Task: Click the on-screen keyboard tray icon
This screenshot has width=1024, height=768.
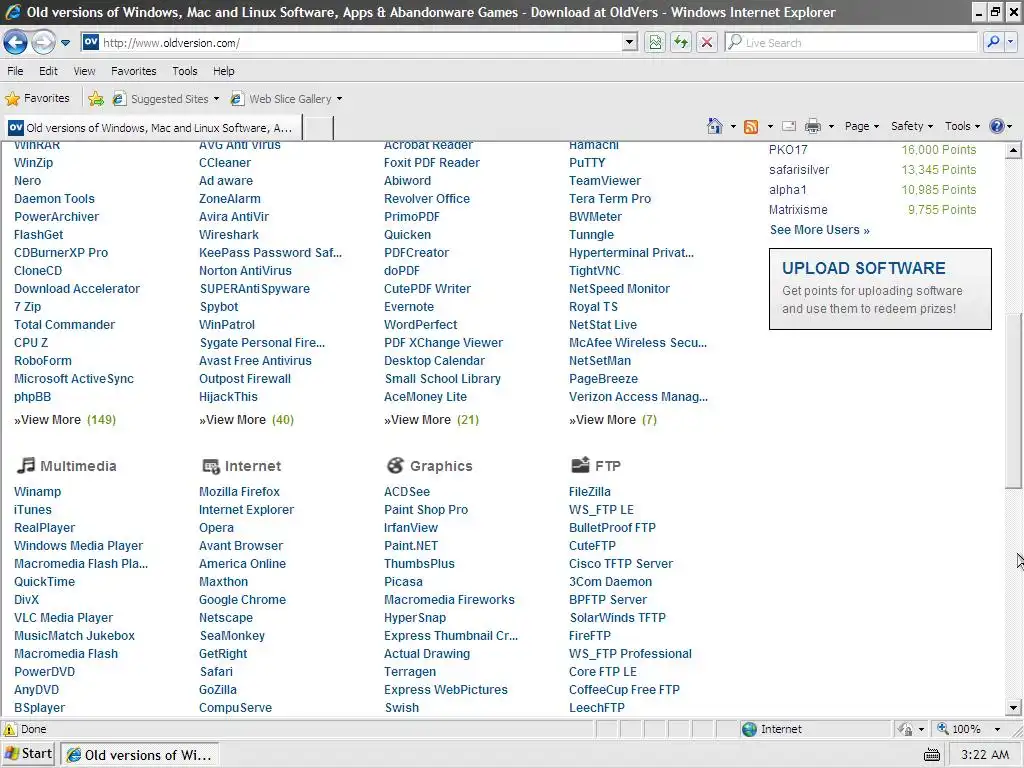Action: (932, 755)
